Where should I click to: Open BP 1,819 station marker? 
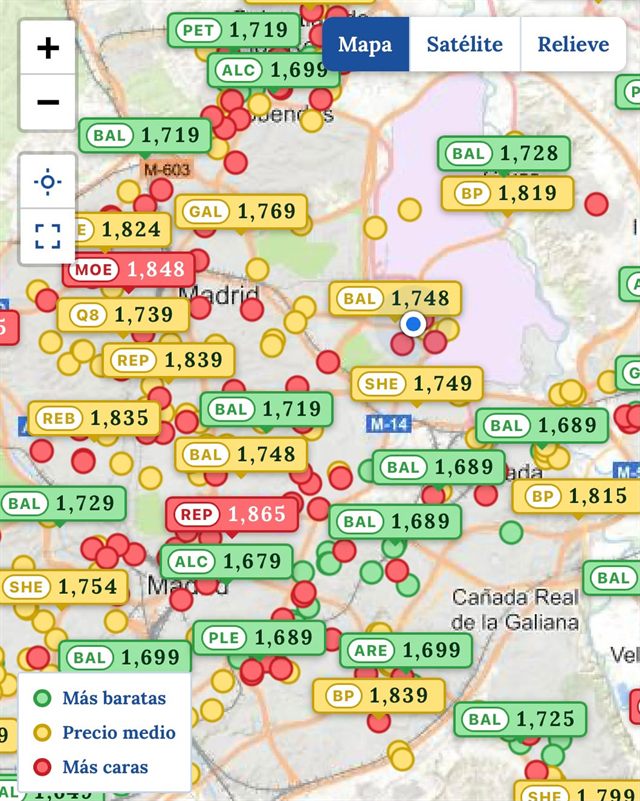point(508,194)
